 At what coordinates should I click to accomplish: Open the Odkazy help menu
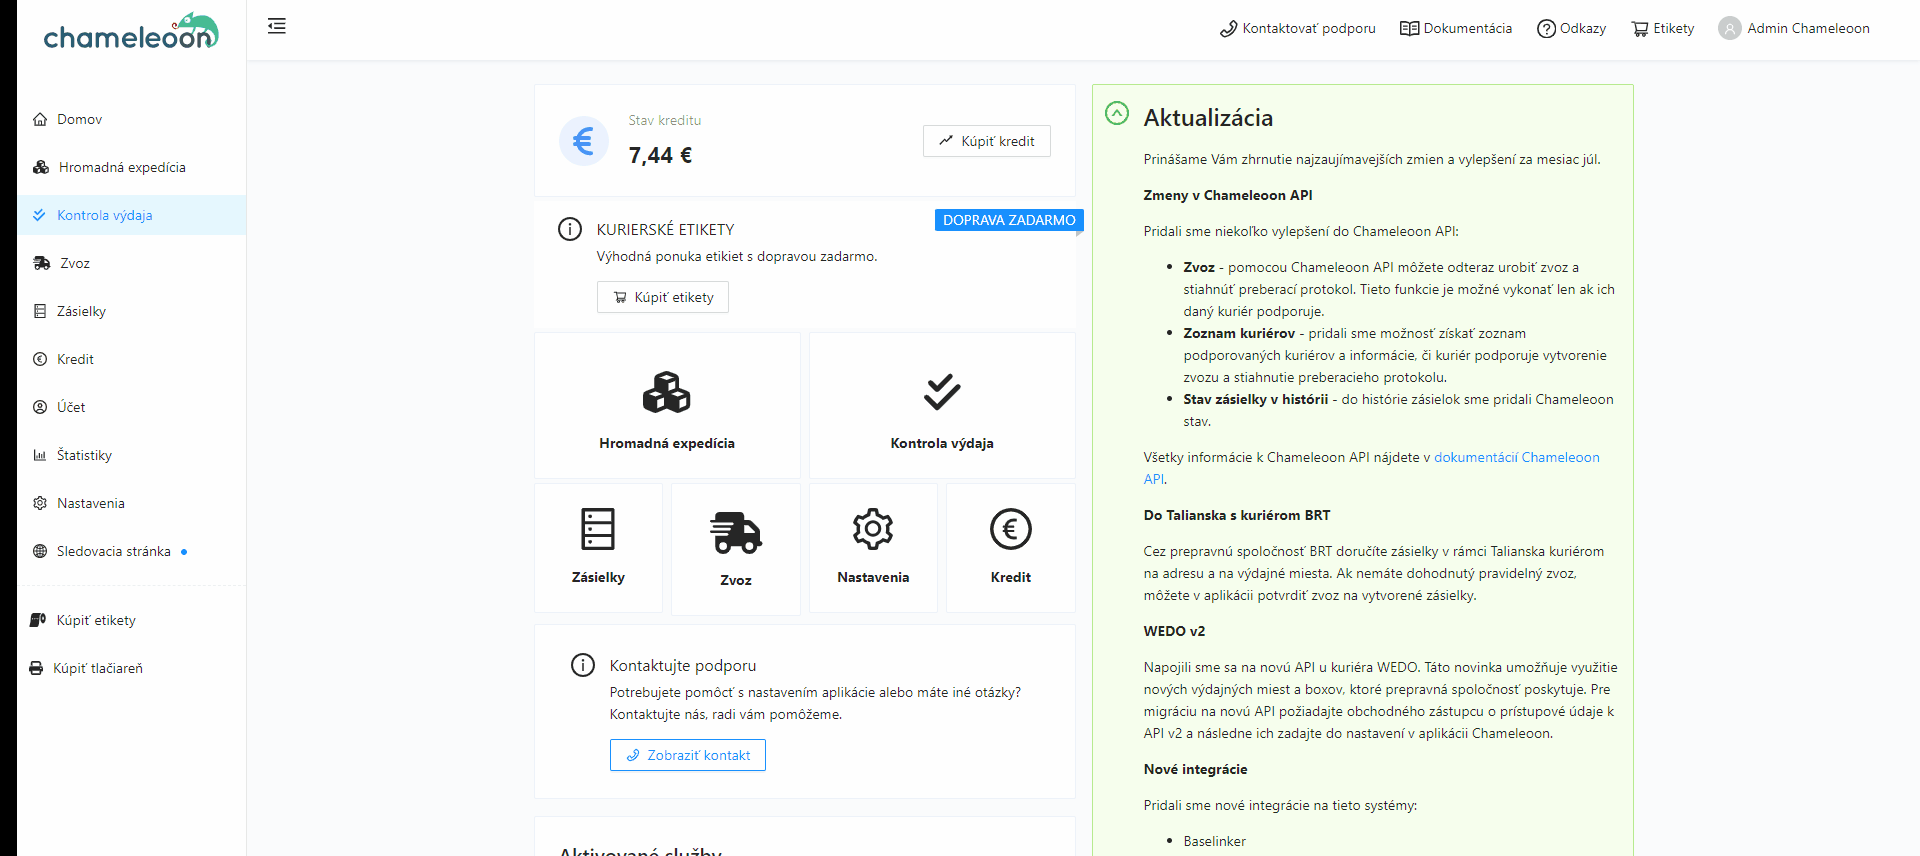coord(1571,28)
